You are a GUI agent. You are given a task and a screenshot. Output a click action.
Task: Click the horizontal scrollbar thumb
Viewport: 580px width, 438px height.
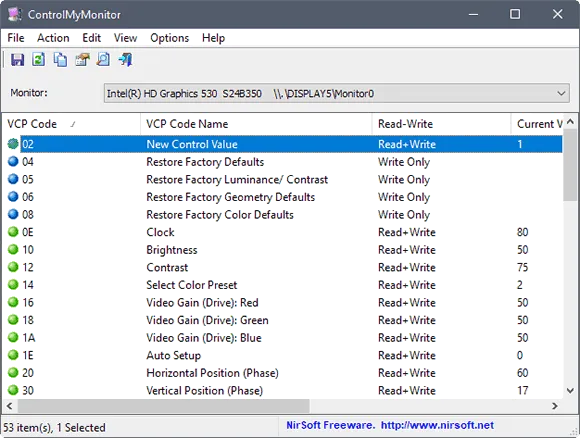point(163,406)
